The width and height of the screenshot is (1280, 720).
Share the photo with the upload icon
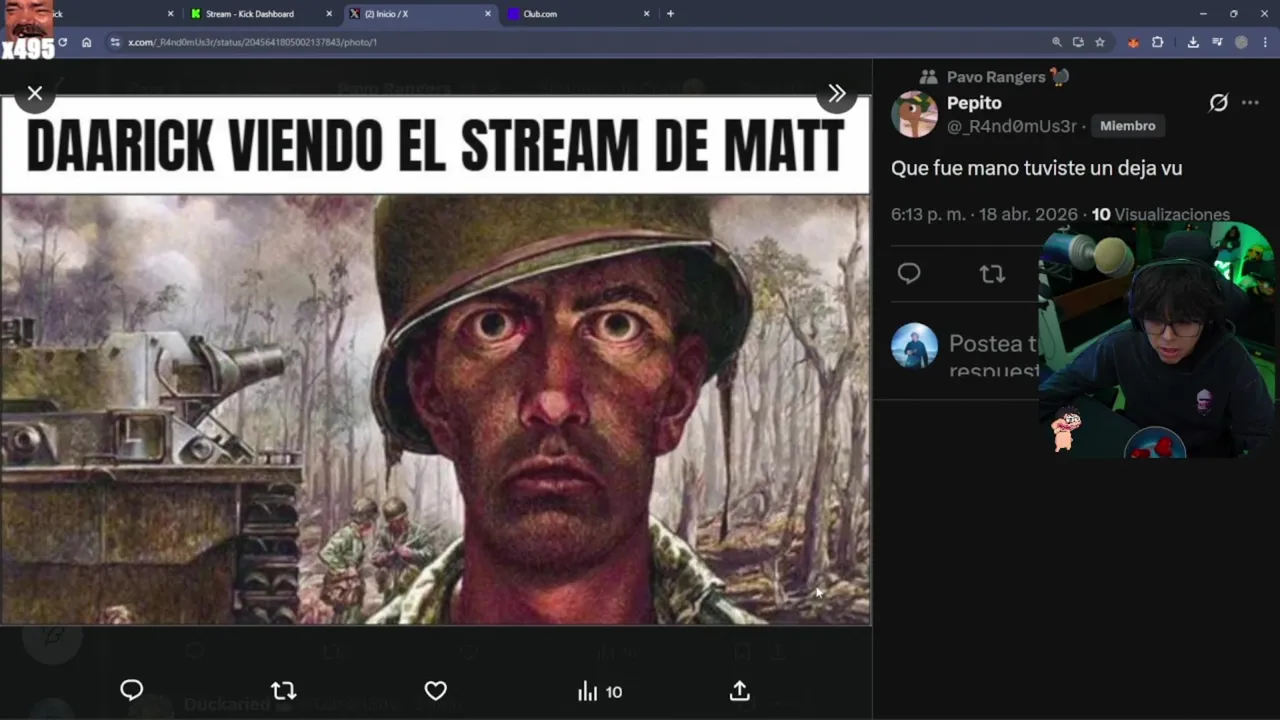(x=739, y=690)
